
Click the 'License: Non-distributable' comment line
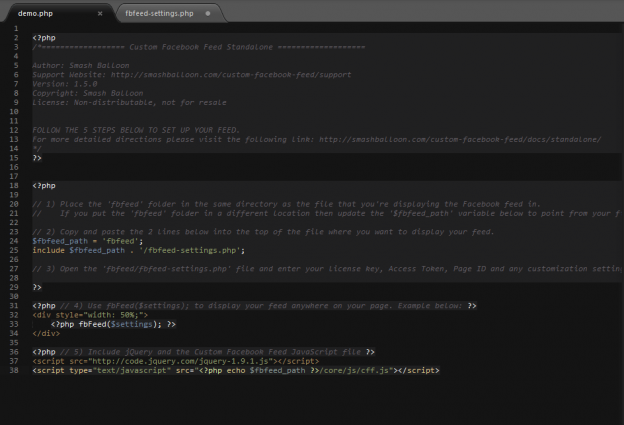point(128,102)
